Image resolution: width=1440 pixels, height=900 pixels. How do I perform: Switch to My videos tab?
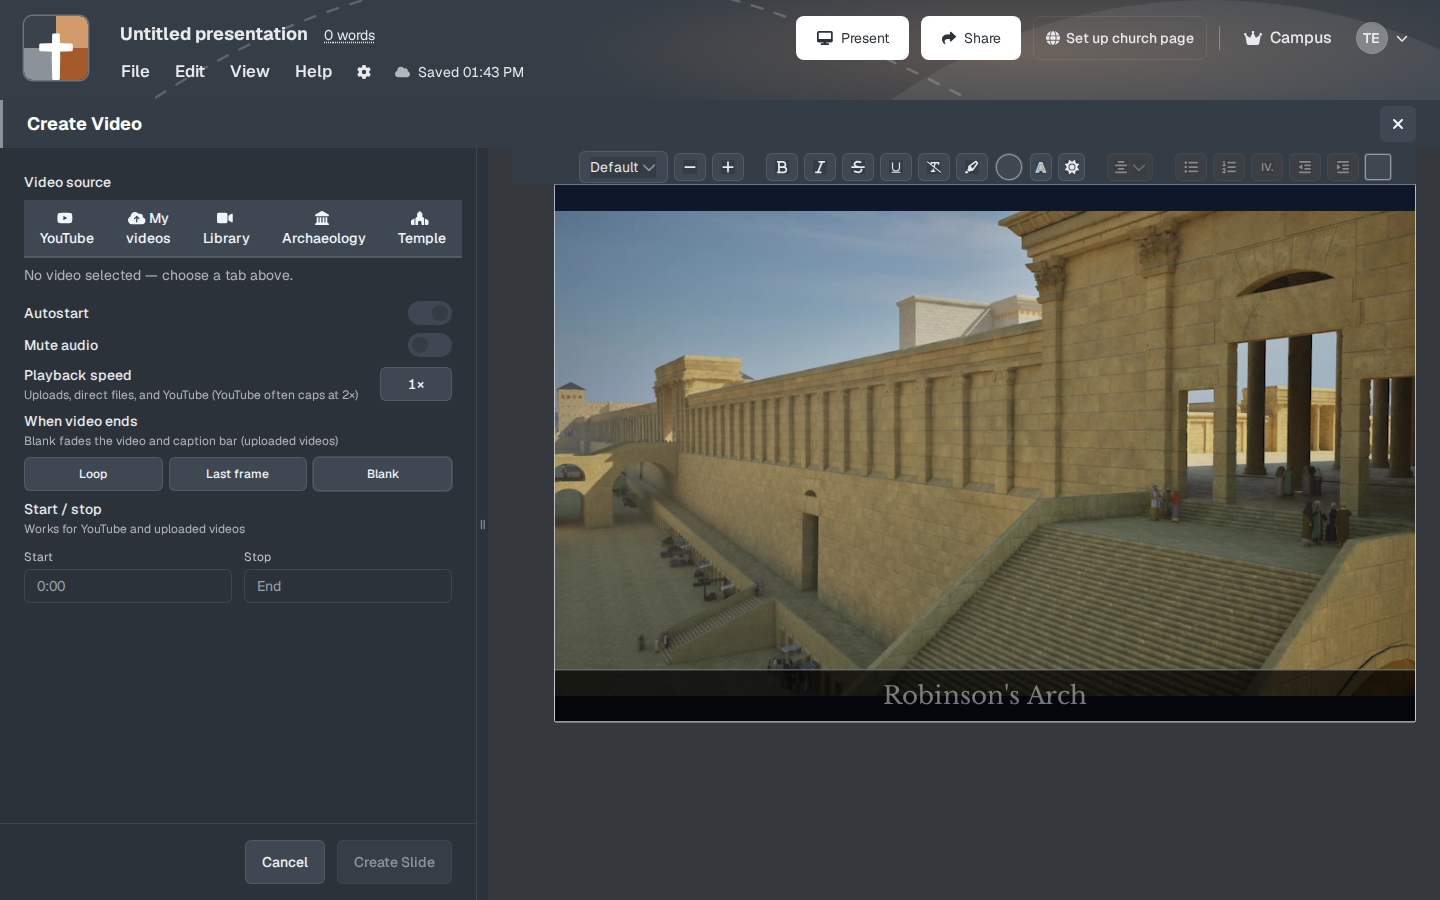click(x=148, y=228)
